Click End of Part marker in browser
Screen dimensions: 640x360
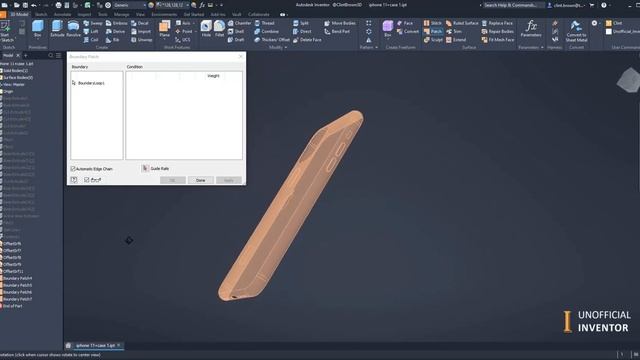click(x=12, y=306)
